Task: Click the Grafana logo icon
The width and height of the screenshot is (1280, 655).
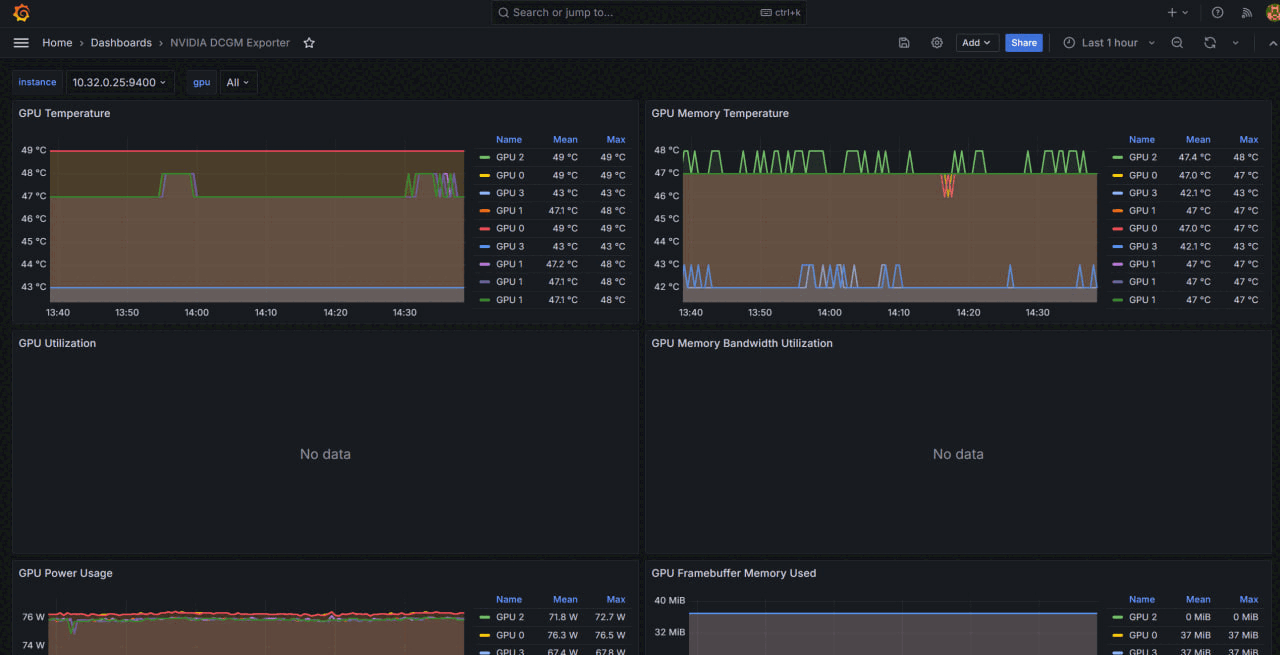Action: coord(21,13)
